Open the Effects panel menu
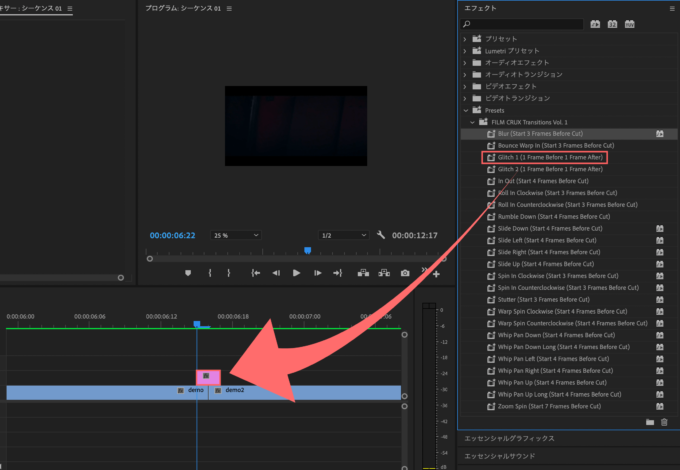Viewport: 680px width, 470px height. [672, 8]
